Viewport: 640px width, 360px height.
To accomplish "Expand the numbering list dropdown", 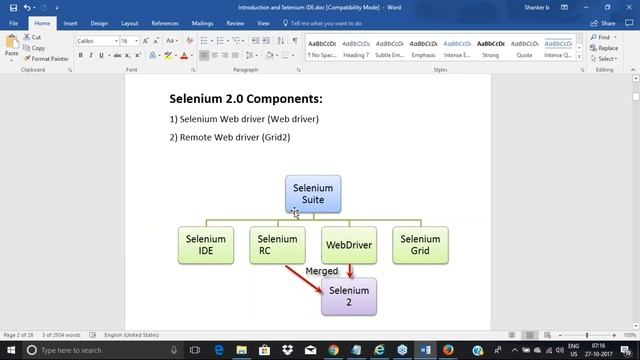I will [x=228, y=41].
